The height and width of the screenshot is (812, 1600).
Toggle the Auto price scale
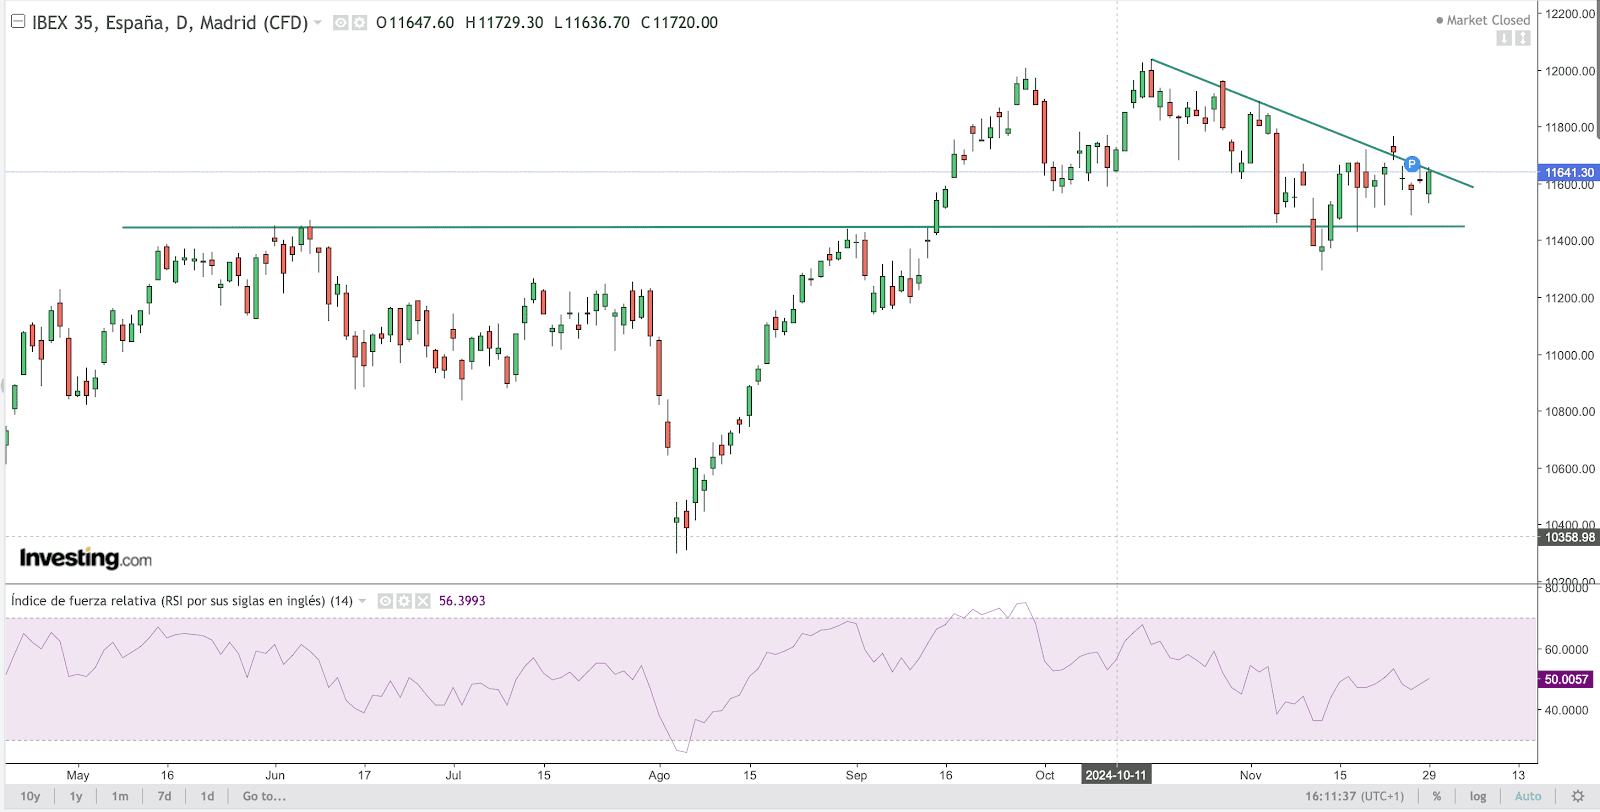pos(1528,796)
